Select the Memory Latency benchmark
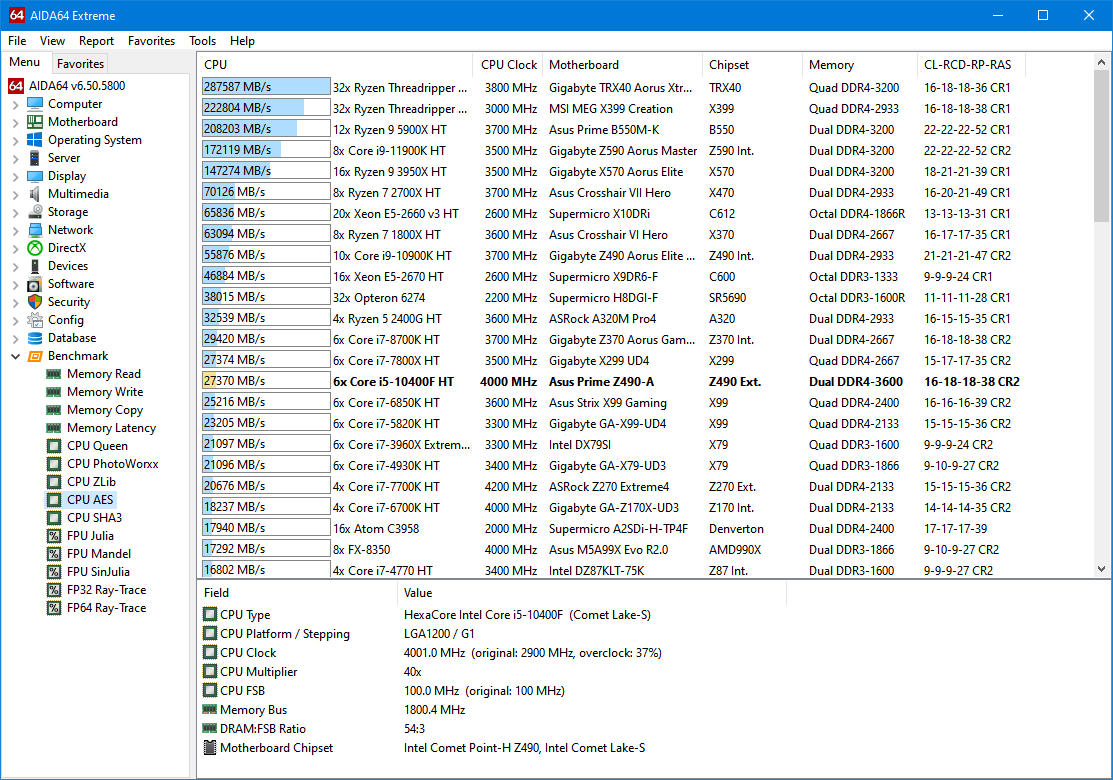 tap(111, 428)
